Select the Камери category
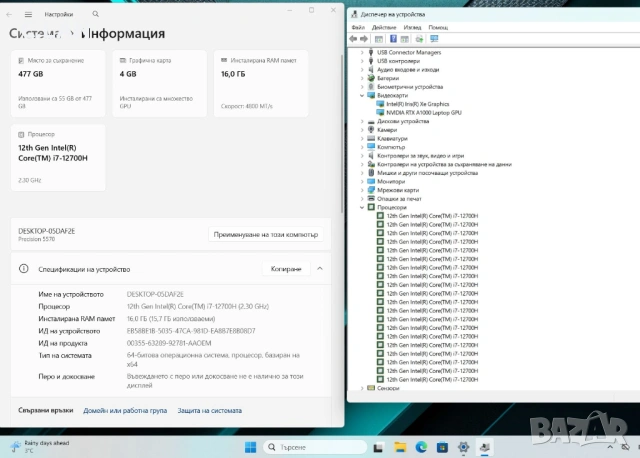Viewport: 640px width, 458px height. click(387, 130)
